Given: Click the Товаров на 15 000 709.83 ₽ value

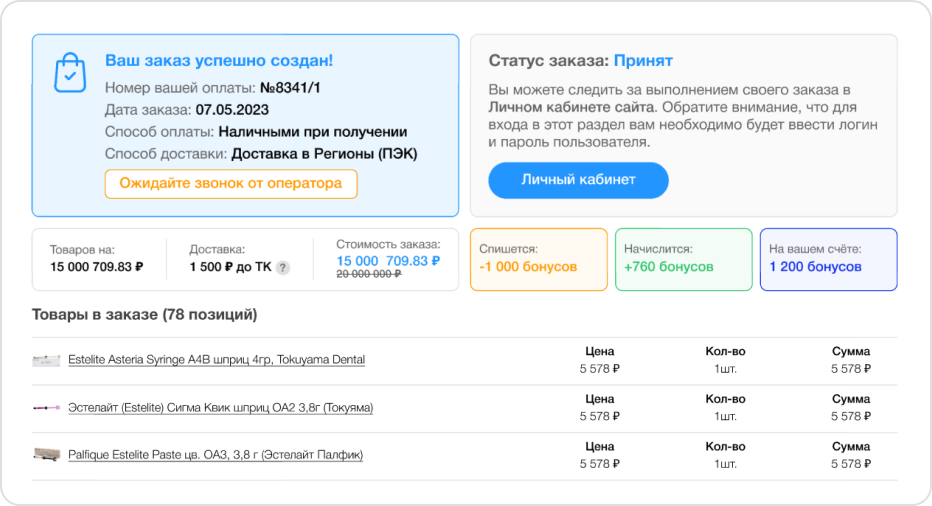Looking at the screenshot, I should tap(96, 267).
